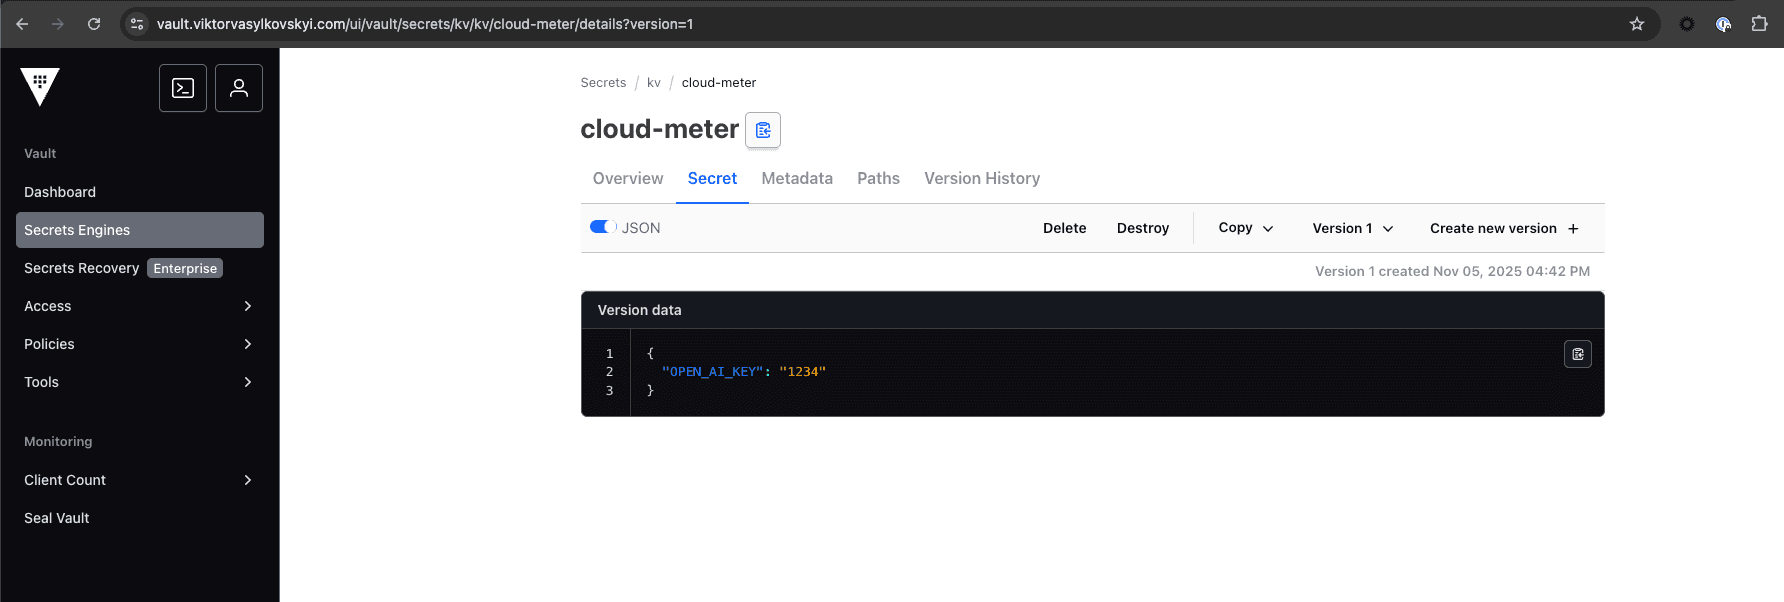The image size is (1784, 602).
Task: Click the Version 1 created timestamp text
Action: (1452, 271)
